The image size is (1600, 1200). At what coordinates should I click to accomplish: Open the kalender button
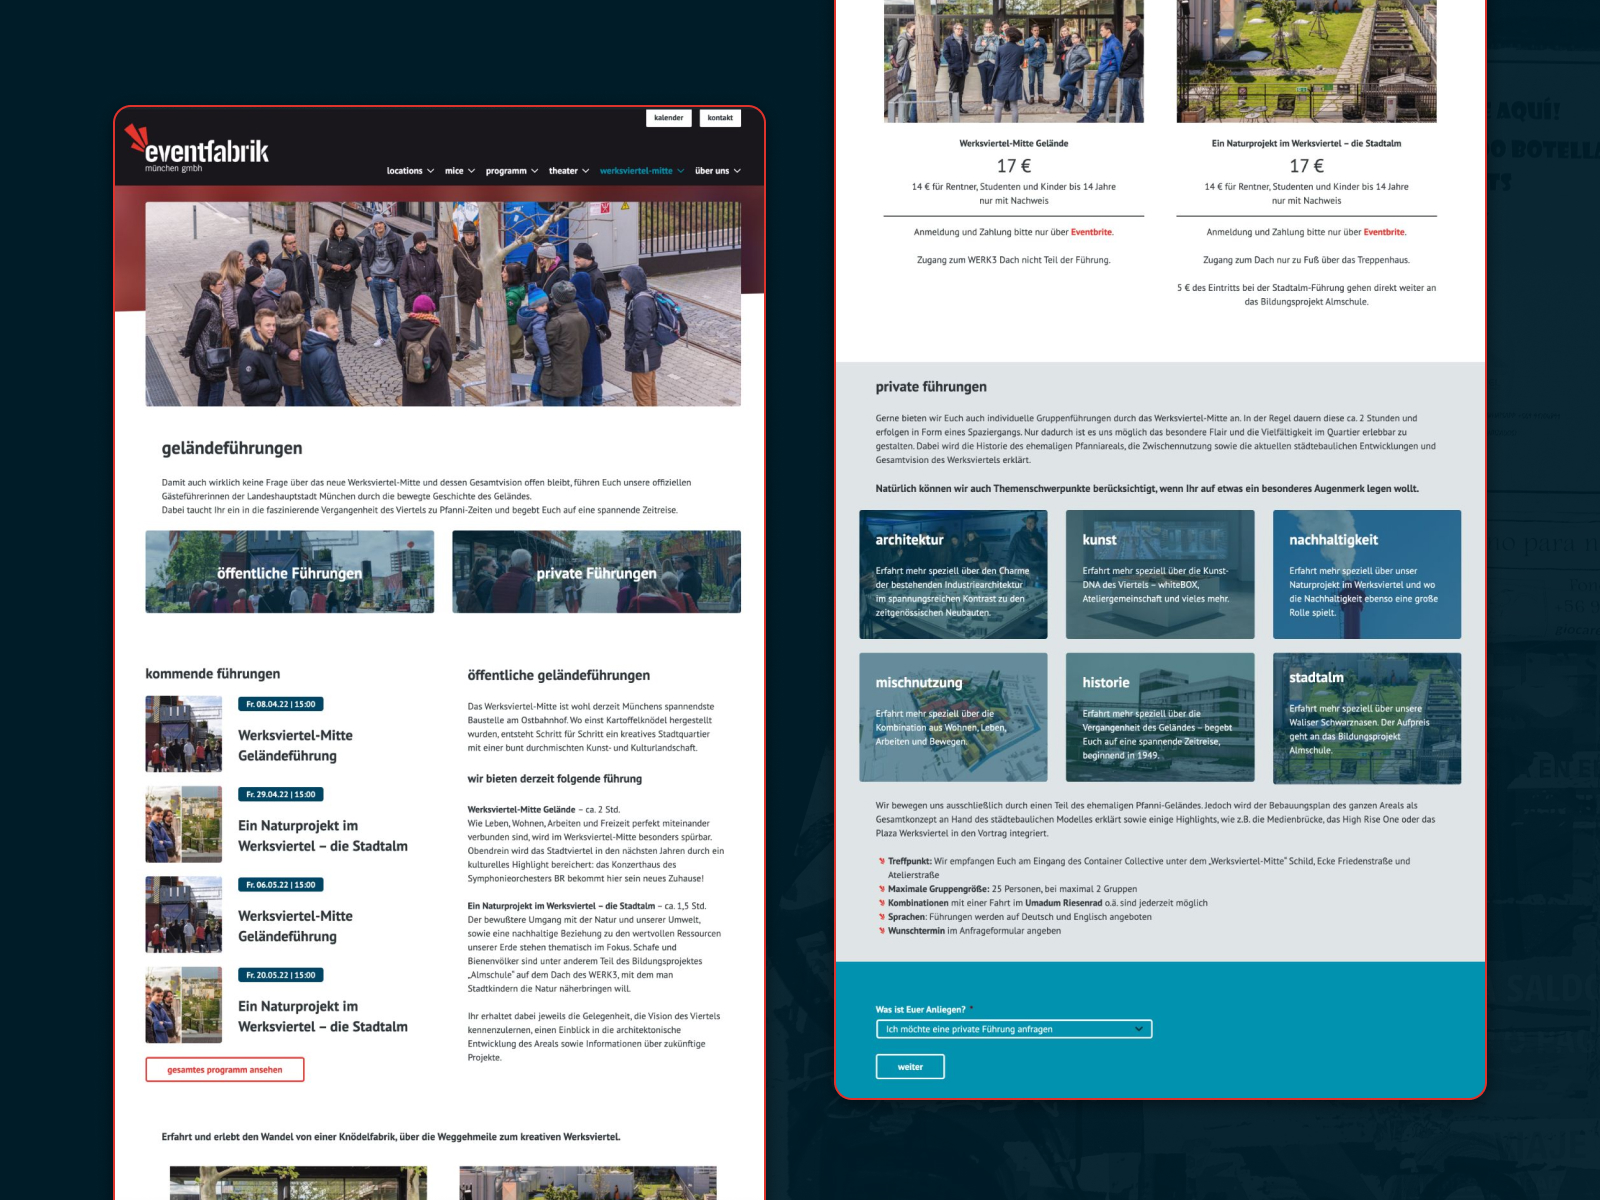point(668,118)
